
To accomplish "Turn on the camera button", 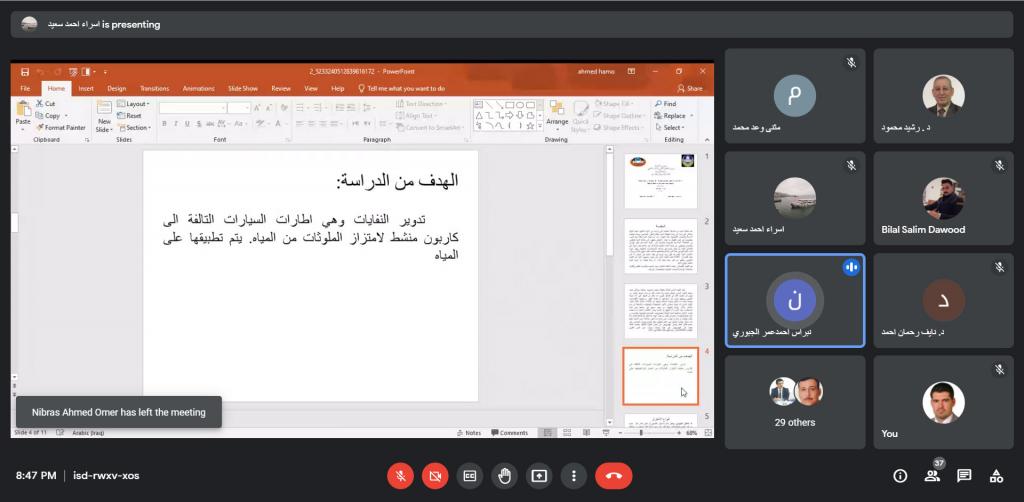I will coord(435,476).
